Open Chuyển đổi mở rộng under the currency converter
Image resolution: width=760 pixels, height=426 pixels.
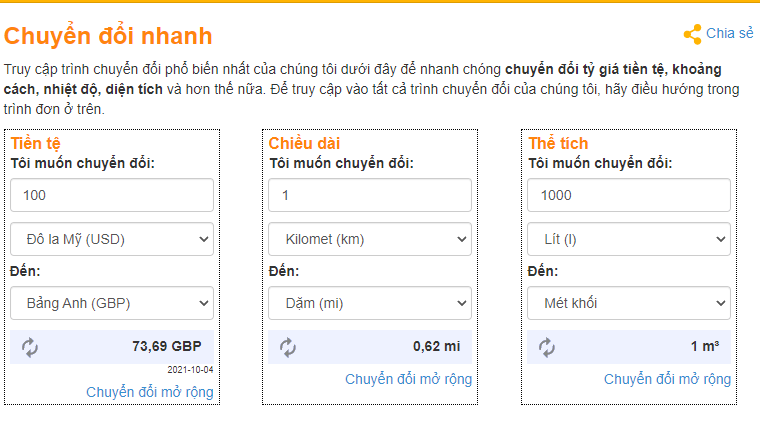point(150,392)
